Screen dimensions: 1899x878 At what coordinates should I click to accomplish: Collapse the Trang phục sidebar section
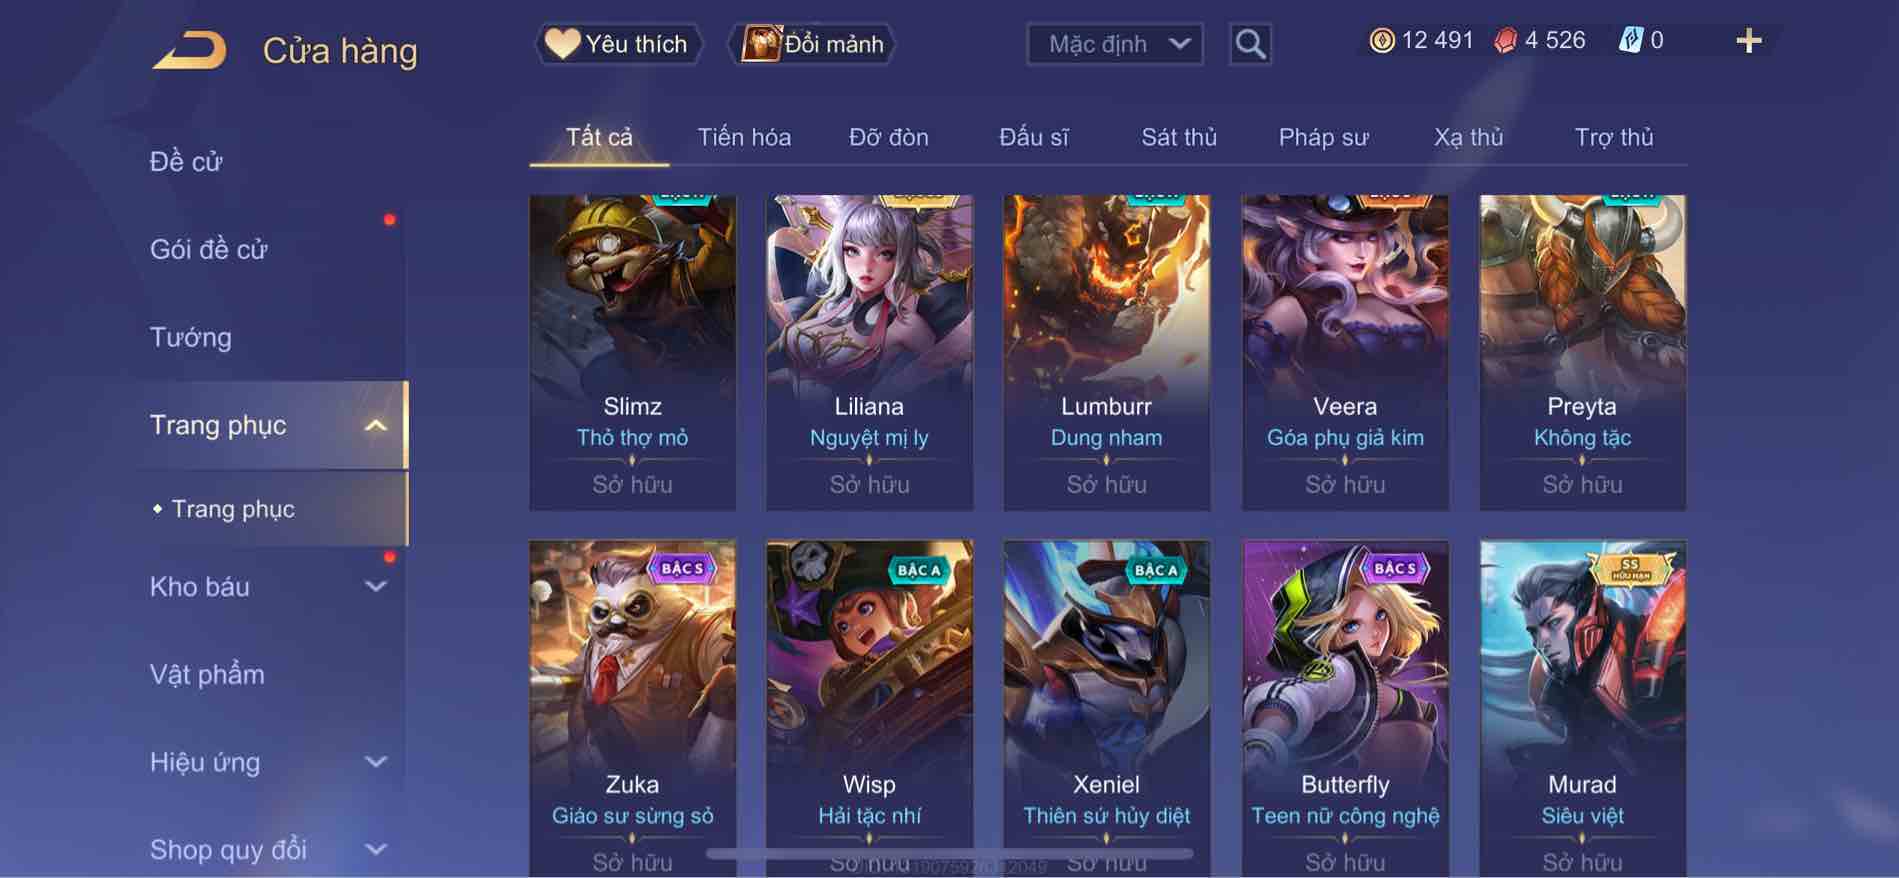375,426
